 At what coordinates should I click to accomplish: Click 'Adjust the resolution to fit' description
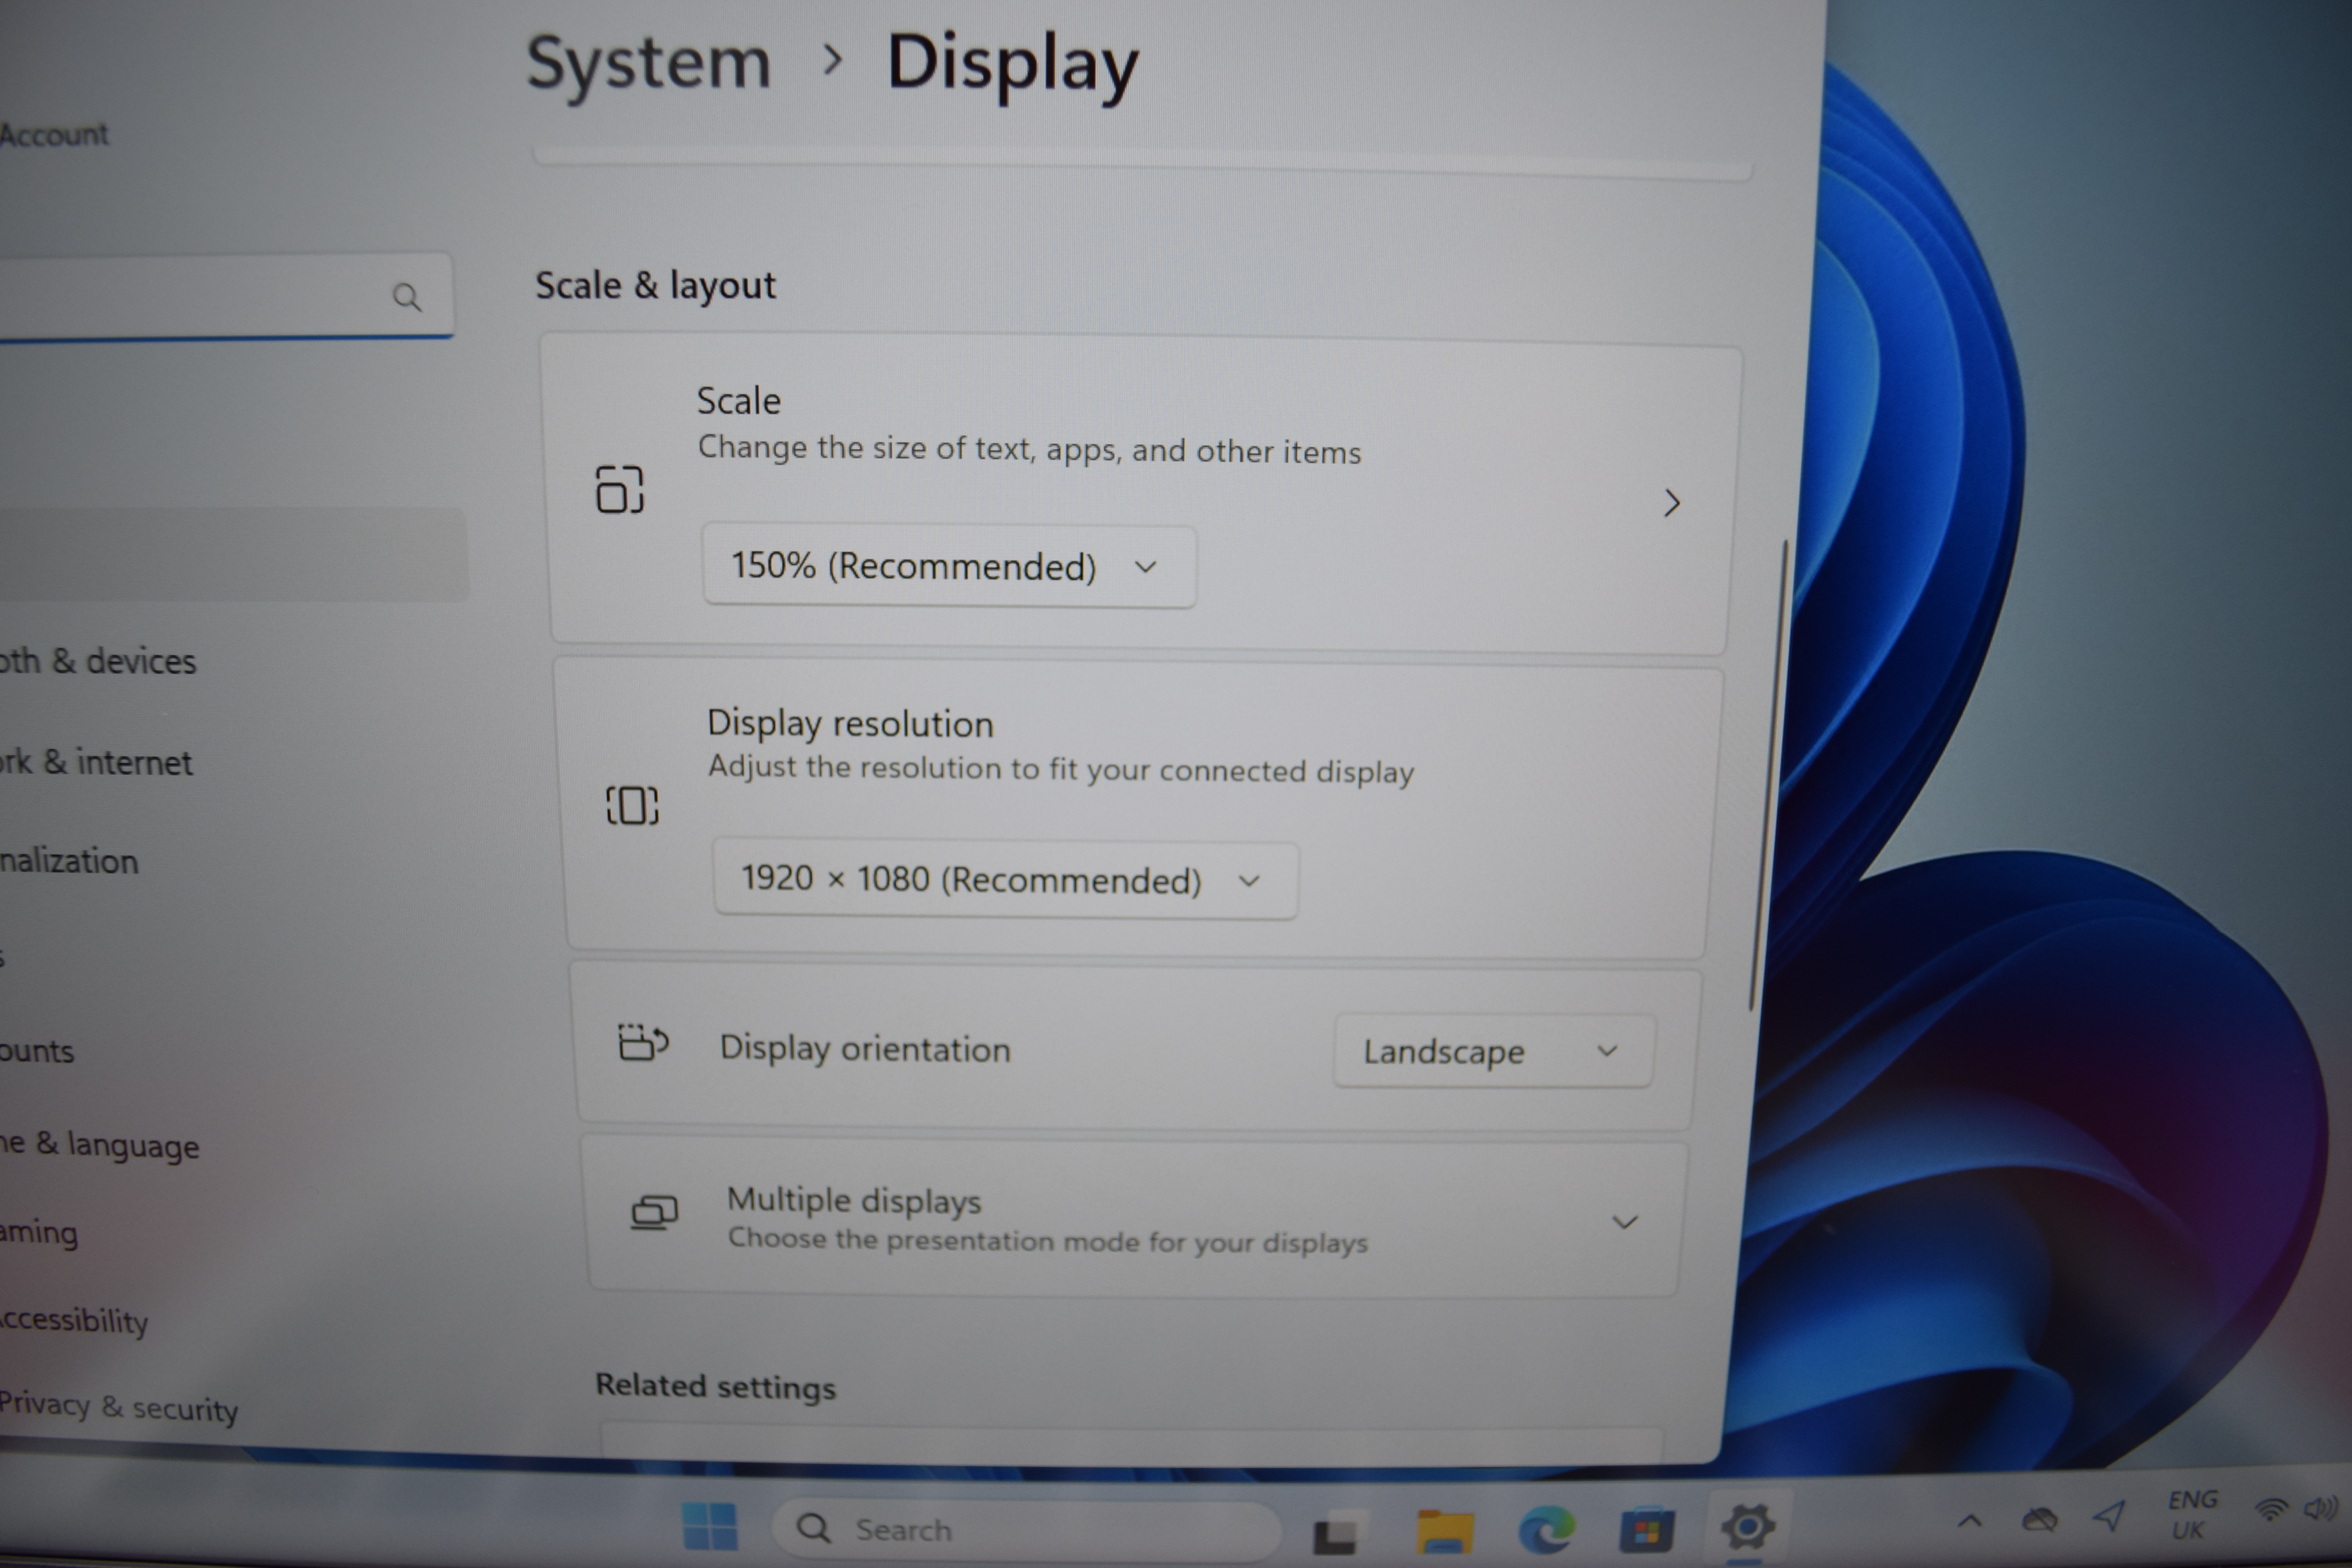[1061, 770]
